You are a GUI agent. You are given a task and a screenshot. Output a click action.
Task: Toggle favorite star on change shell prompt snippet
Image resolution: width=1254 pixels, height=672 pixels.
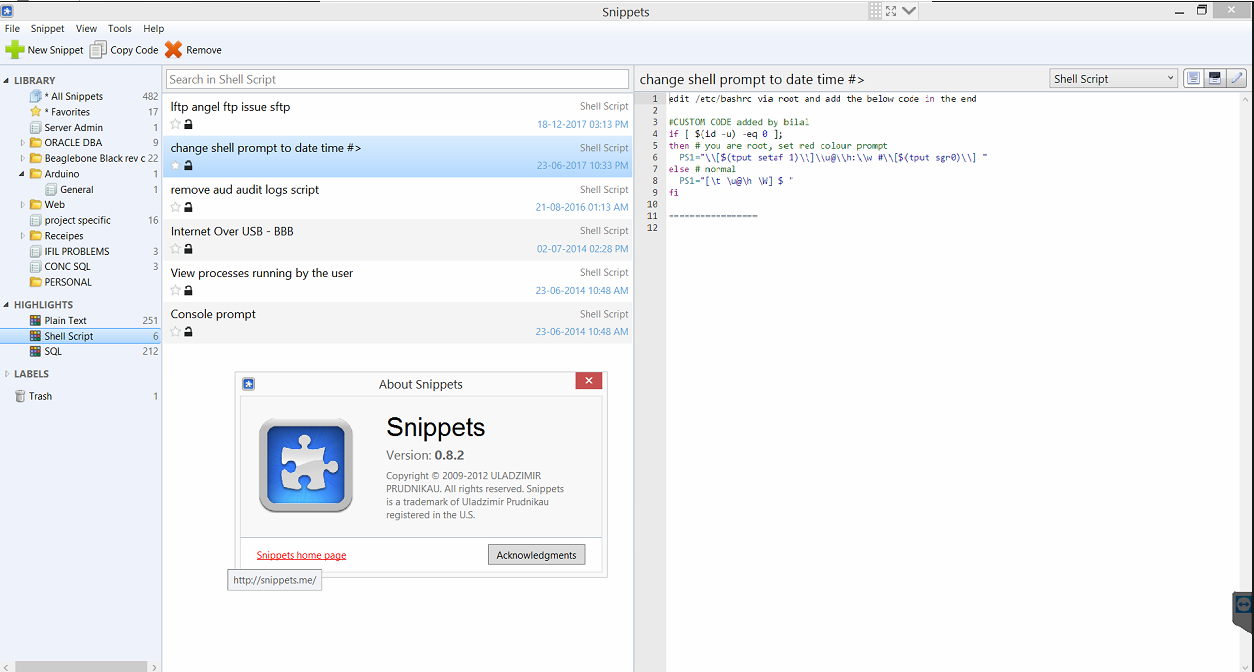tap(176, 166)
